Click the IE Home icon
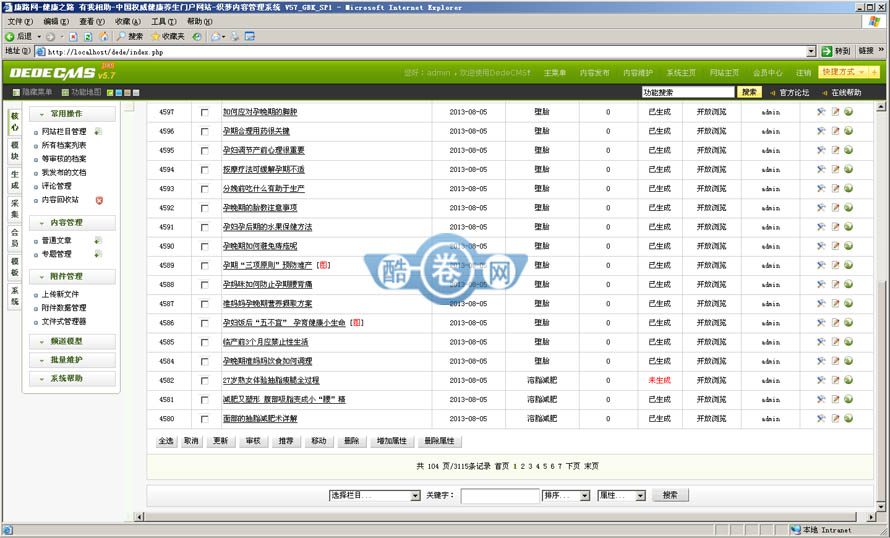The image size is (890, 538). coord(103,36)
